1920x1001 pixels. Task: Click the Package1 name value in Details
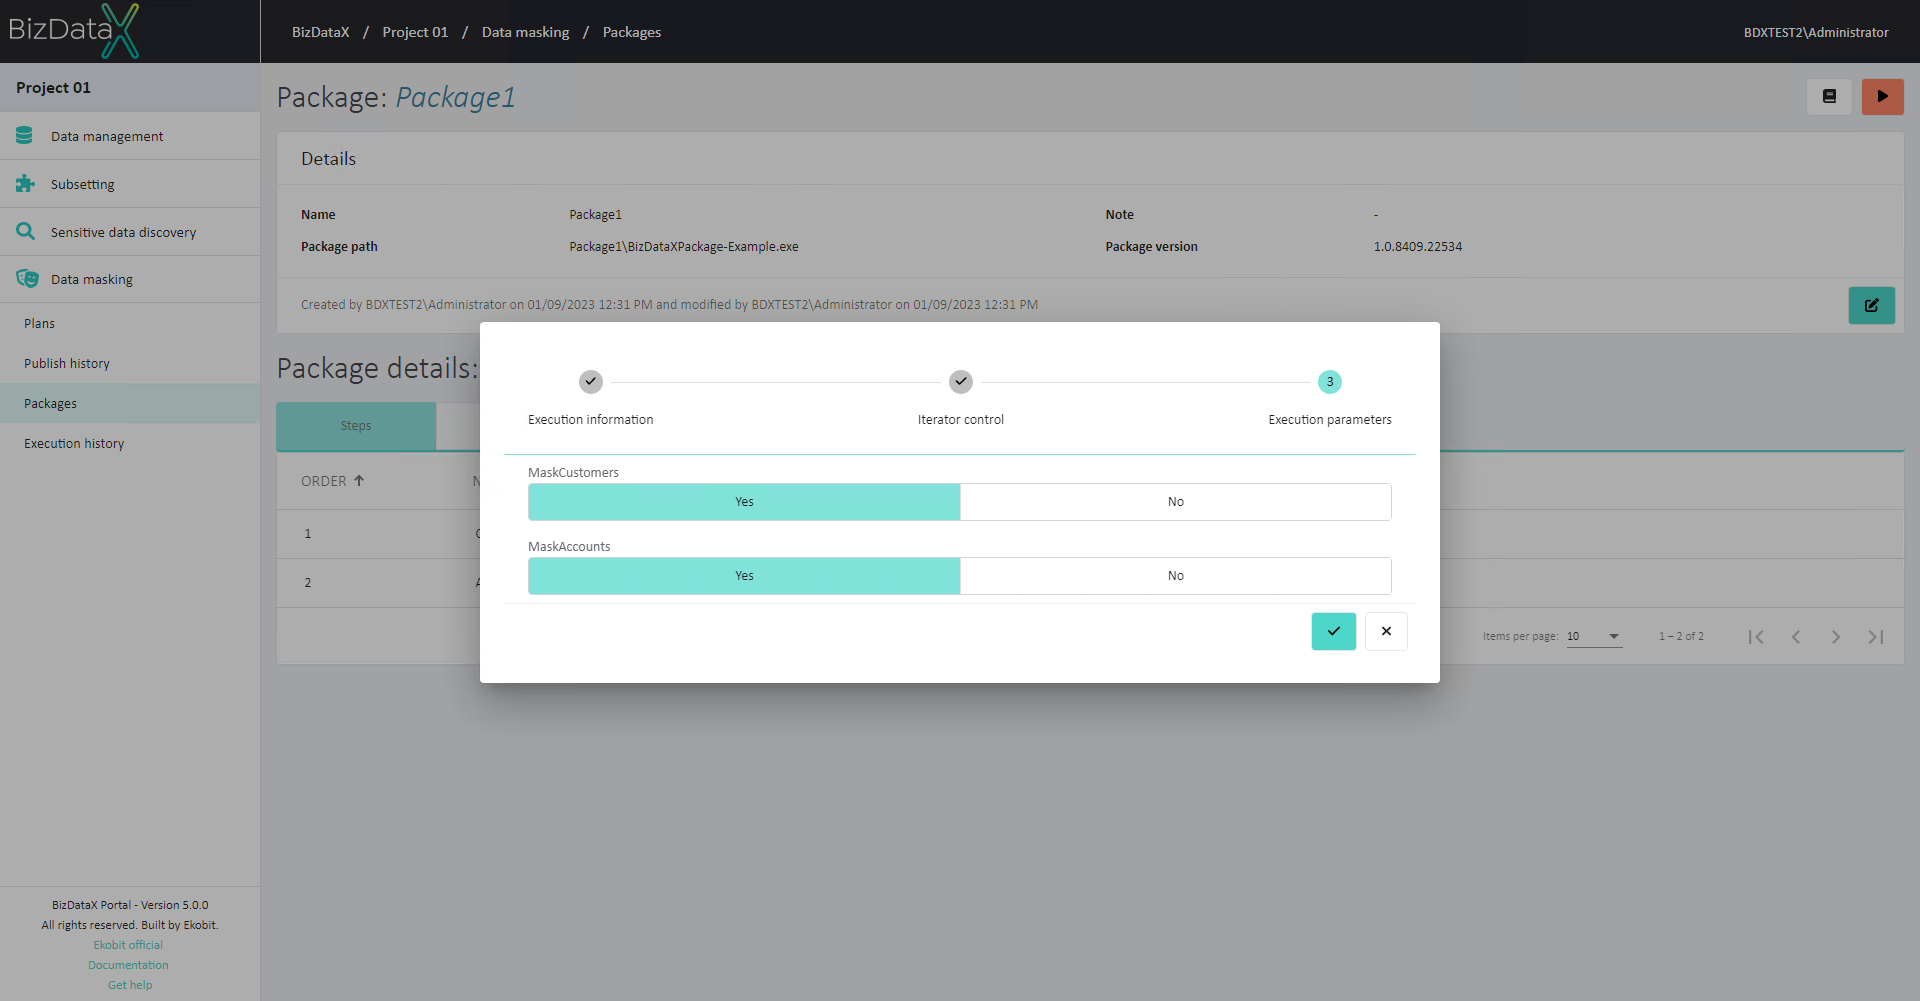[596, 215]
